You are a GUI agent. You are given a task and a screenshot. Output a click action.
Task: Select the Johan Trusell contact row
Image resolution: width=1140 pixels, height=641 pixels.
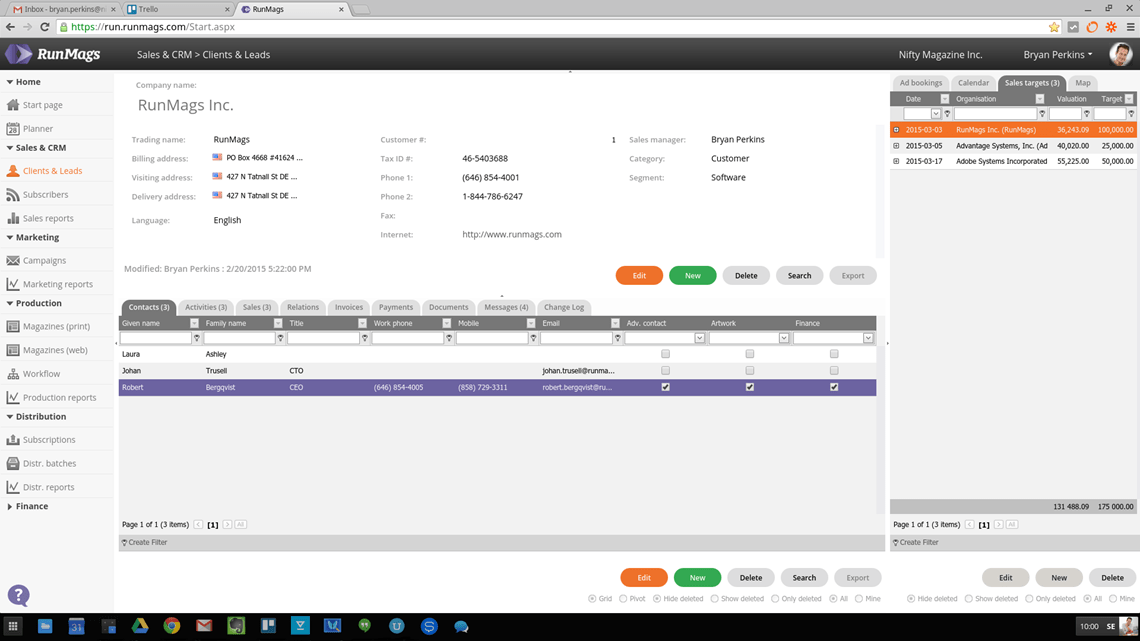pos(497,371)
